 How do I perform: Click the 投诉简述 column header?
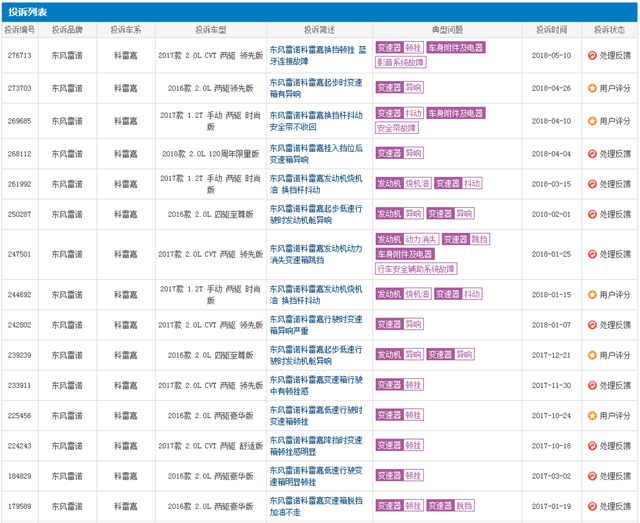click(x=319, y=30)
